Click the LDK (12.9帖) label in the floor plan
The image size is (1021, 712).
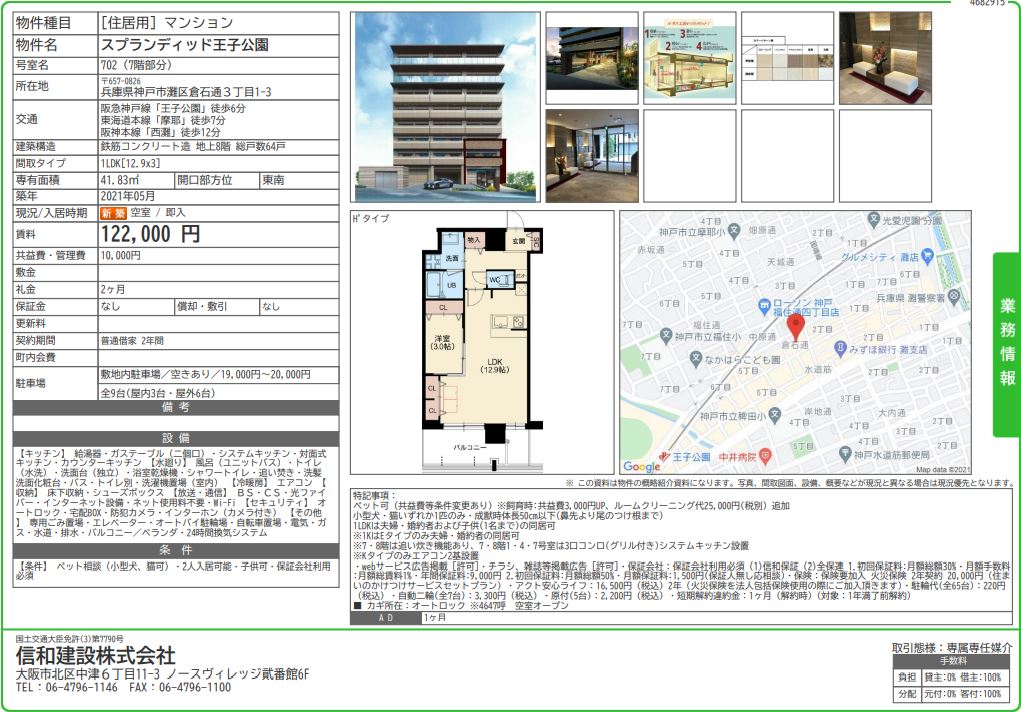tap(495, 365)
